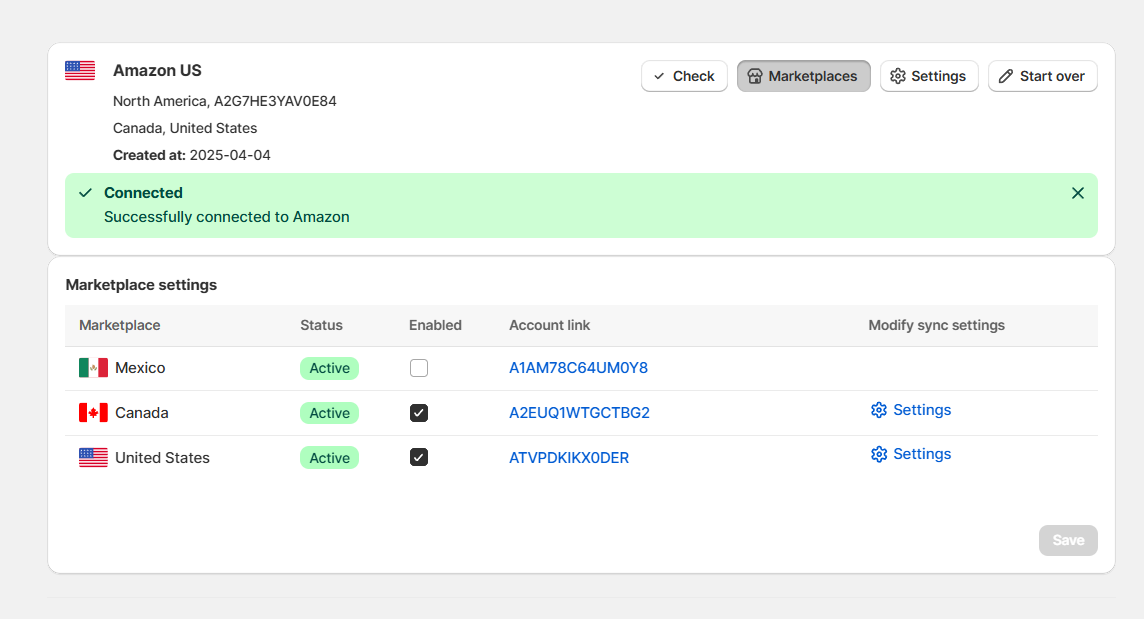Viewport: 1144px width, 619px height.
Task: Open account link A1AM78C64UM0Y8
Action: pos(579,368)
